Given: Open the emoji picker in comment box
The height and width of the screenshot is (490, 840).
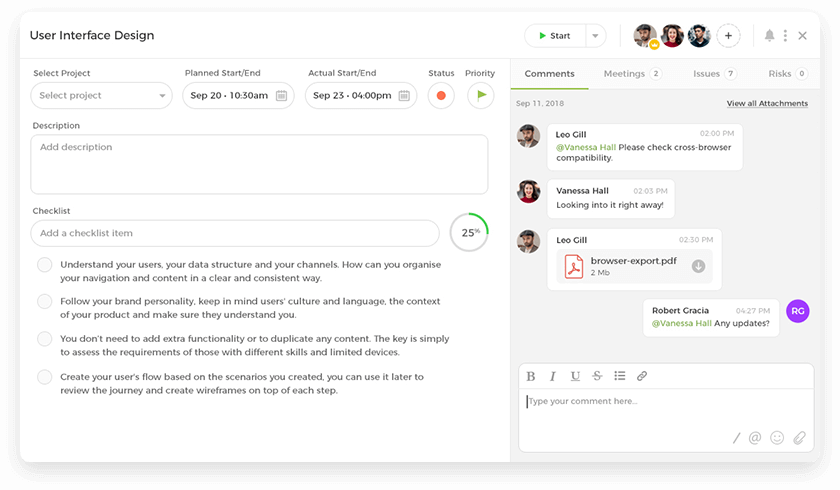Looking at the screenshot, I should pyautogui.click(x=777, y=438).
